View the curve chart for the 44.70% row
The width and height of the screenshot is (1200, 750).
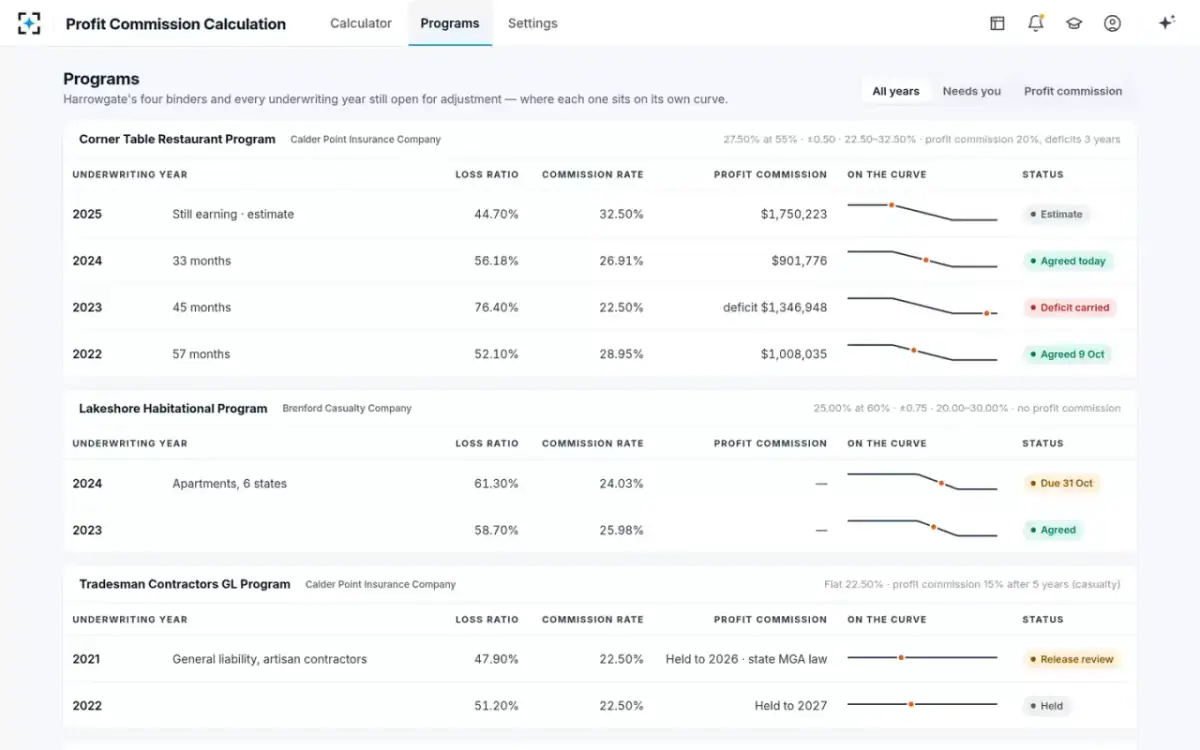point(922,212)
